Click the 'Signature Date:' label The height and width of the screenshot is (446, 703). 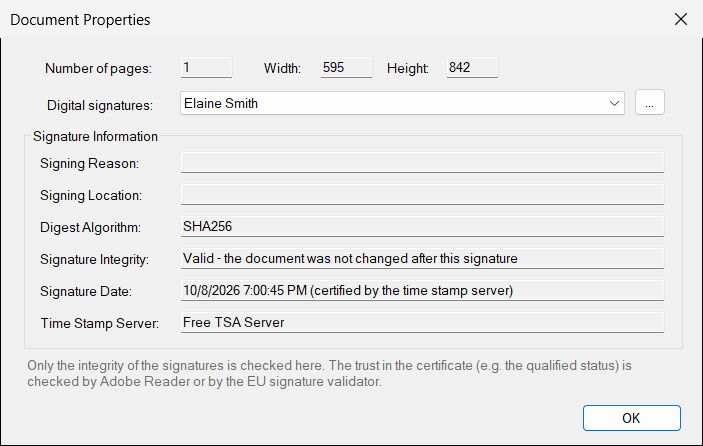pos(86,291)
